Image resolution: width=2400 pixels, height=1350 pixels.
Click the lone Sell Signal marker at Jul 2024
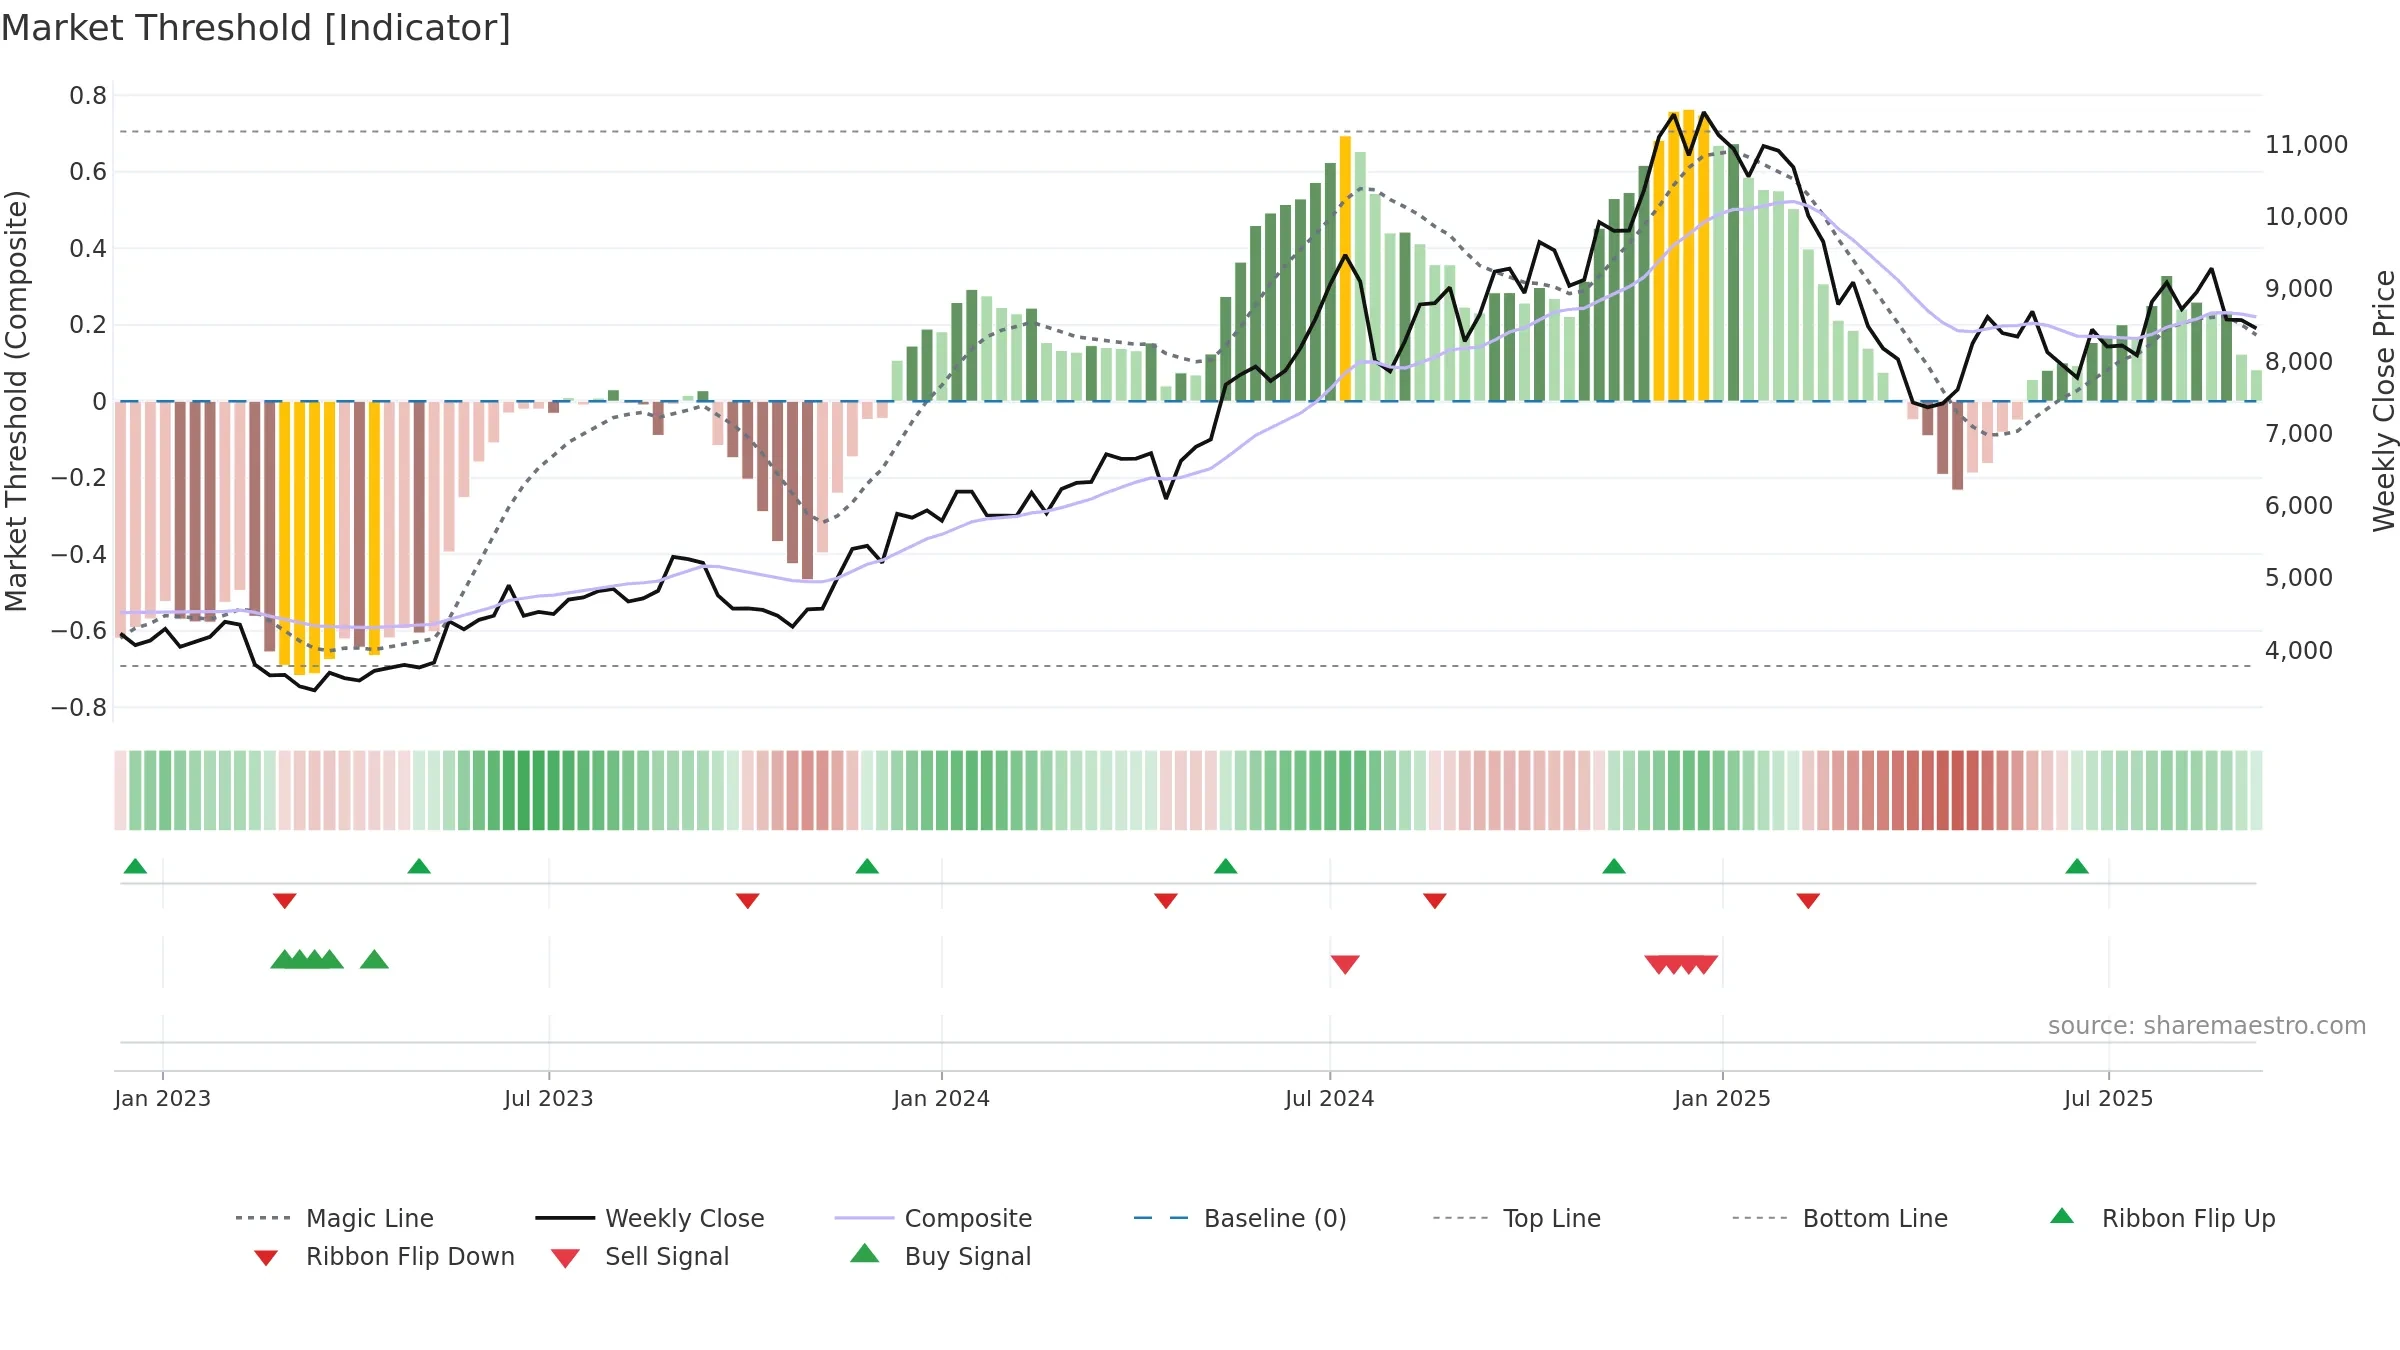point(1345,964)
